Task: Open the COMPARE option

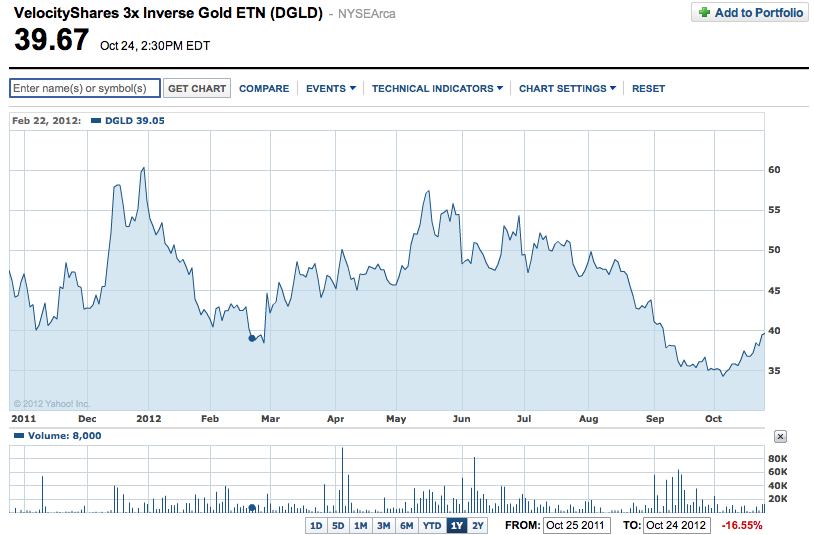Action: (264, 88)
